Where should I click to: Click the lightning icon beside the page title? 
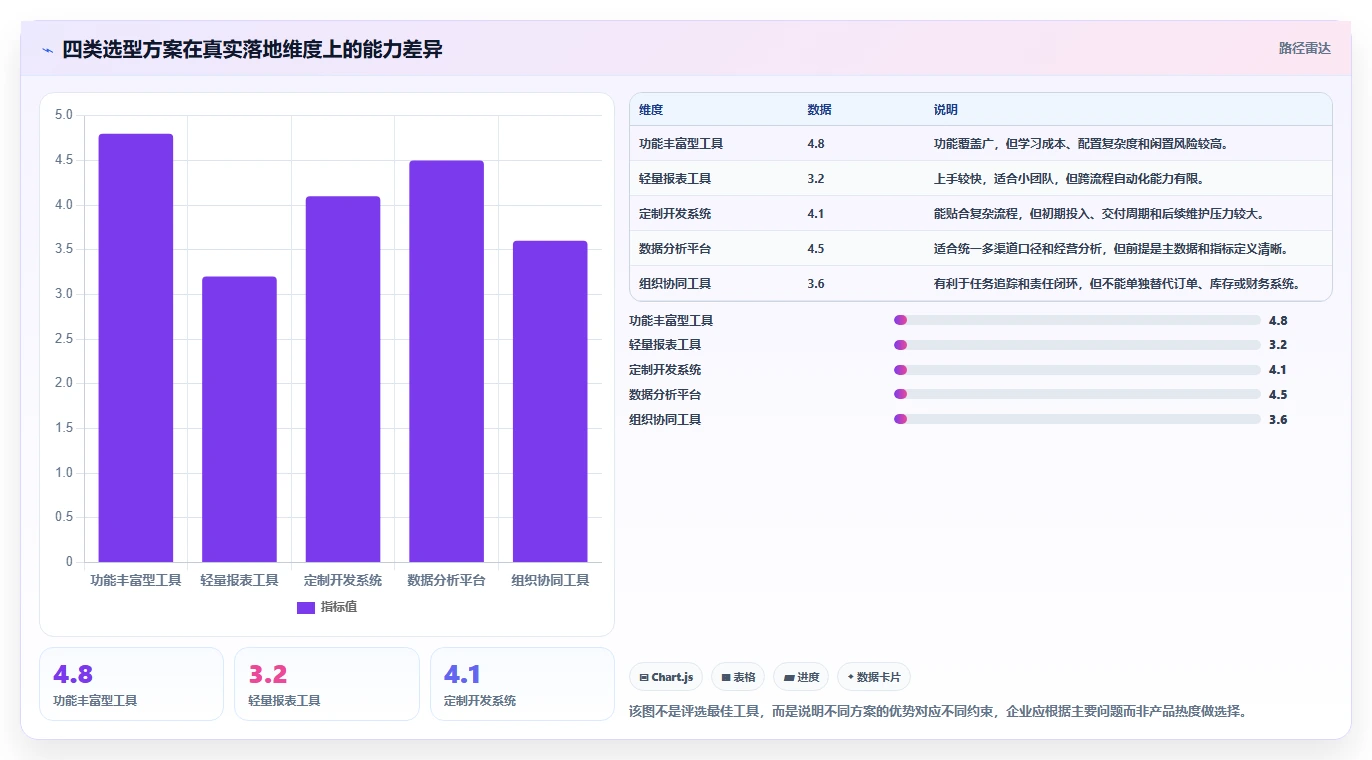pyautogui.click(x=47, y=50)
